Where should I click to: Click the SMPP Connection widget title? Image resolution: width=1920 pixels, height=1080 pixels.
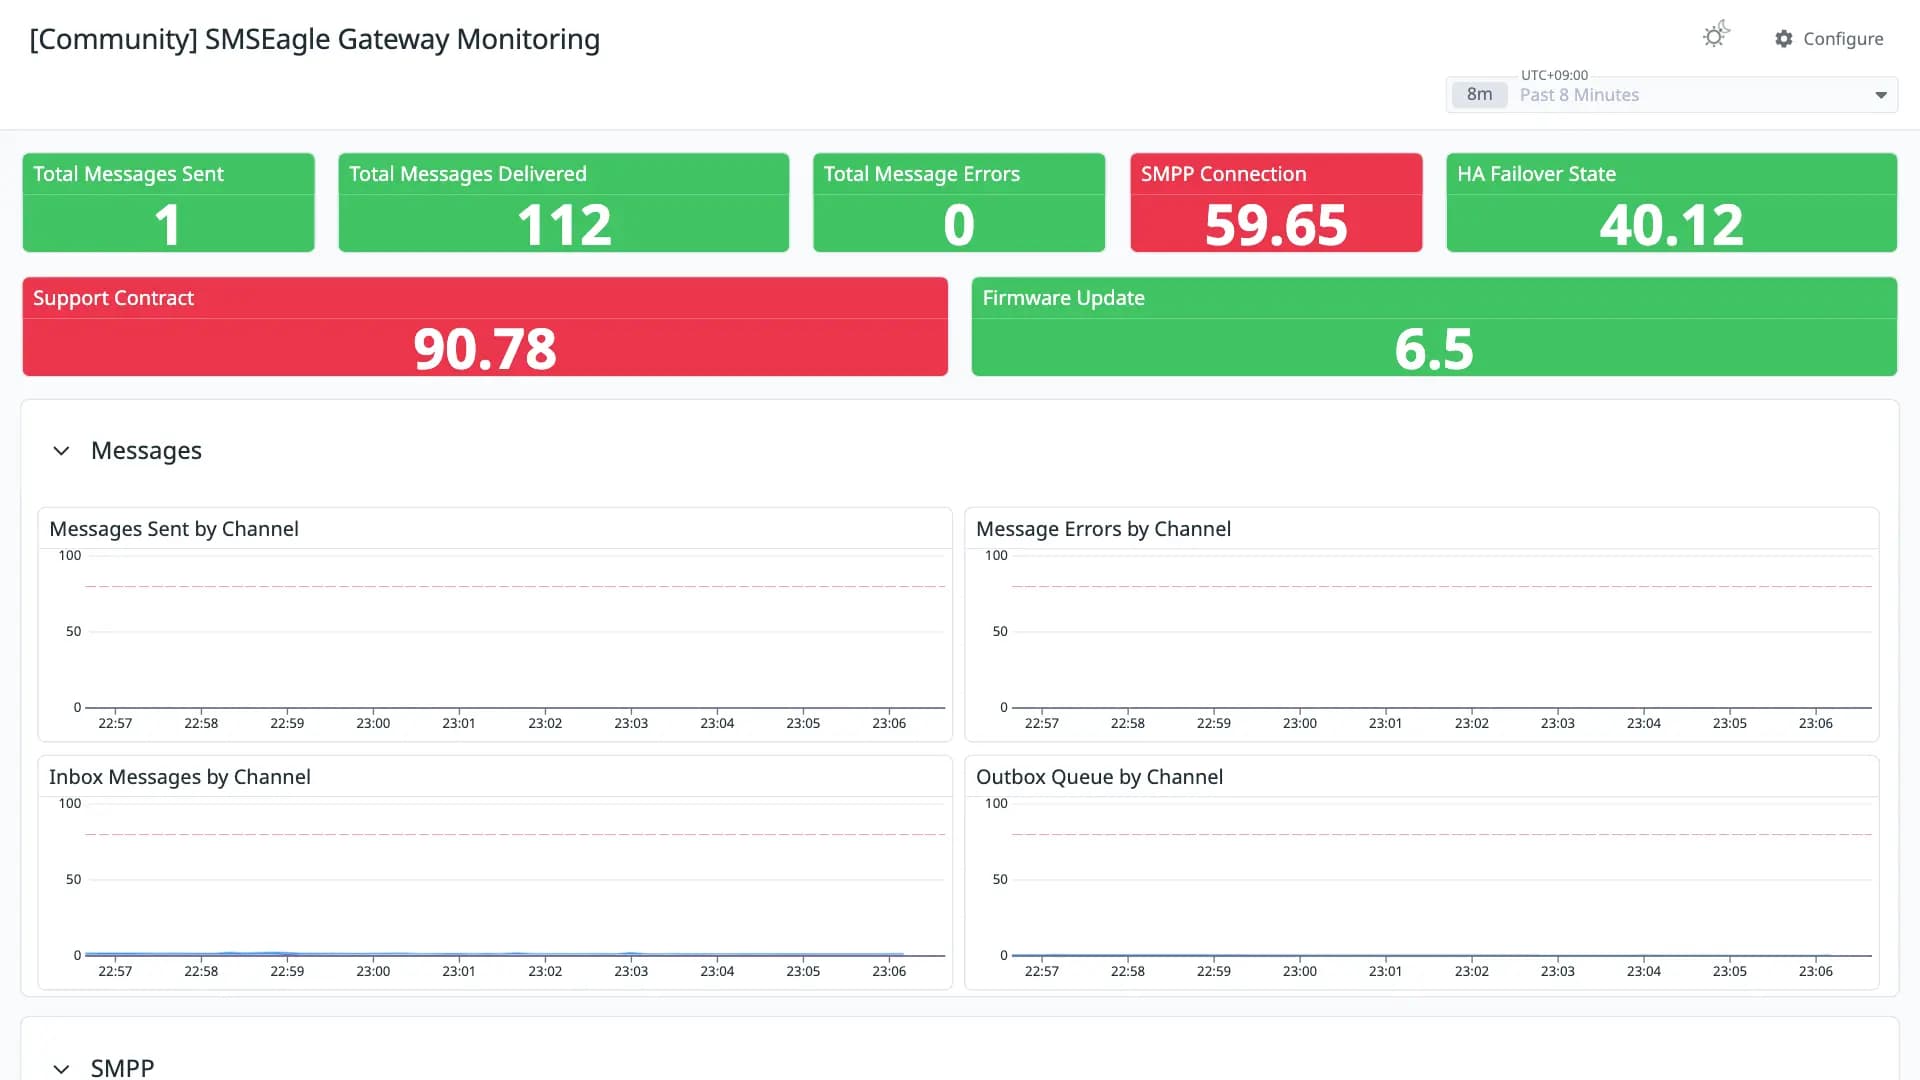1223,174
